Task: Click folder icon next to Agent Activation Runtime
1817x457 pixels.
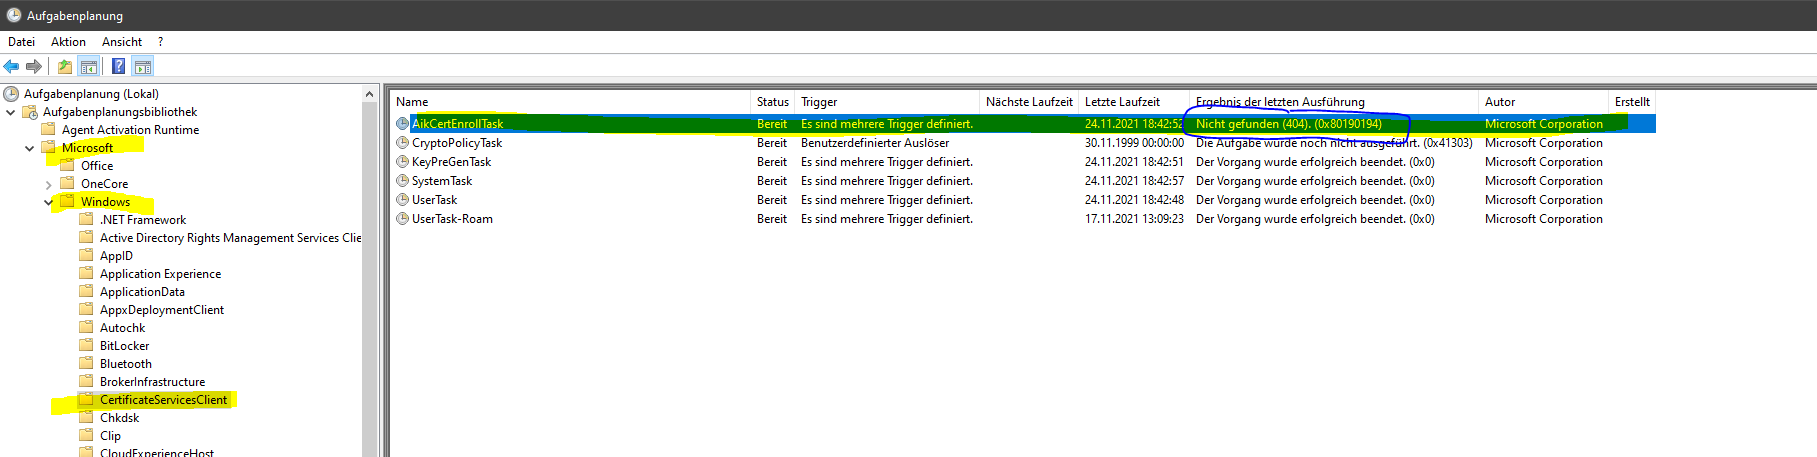Action: click(48, 130)
